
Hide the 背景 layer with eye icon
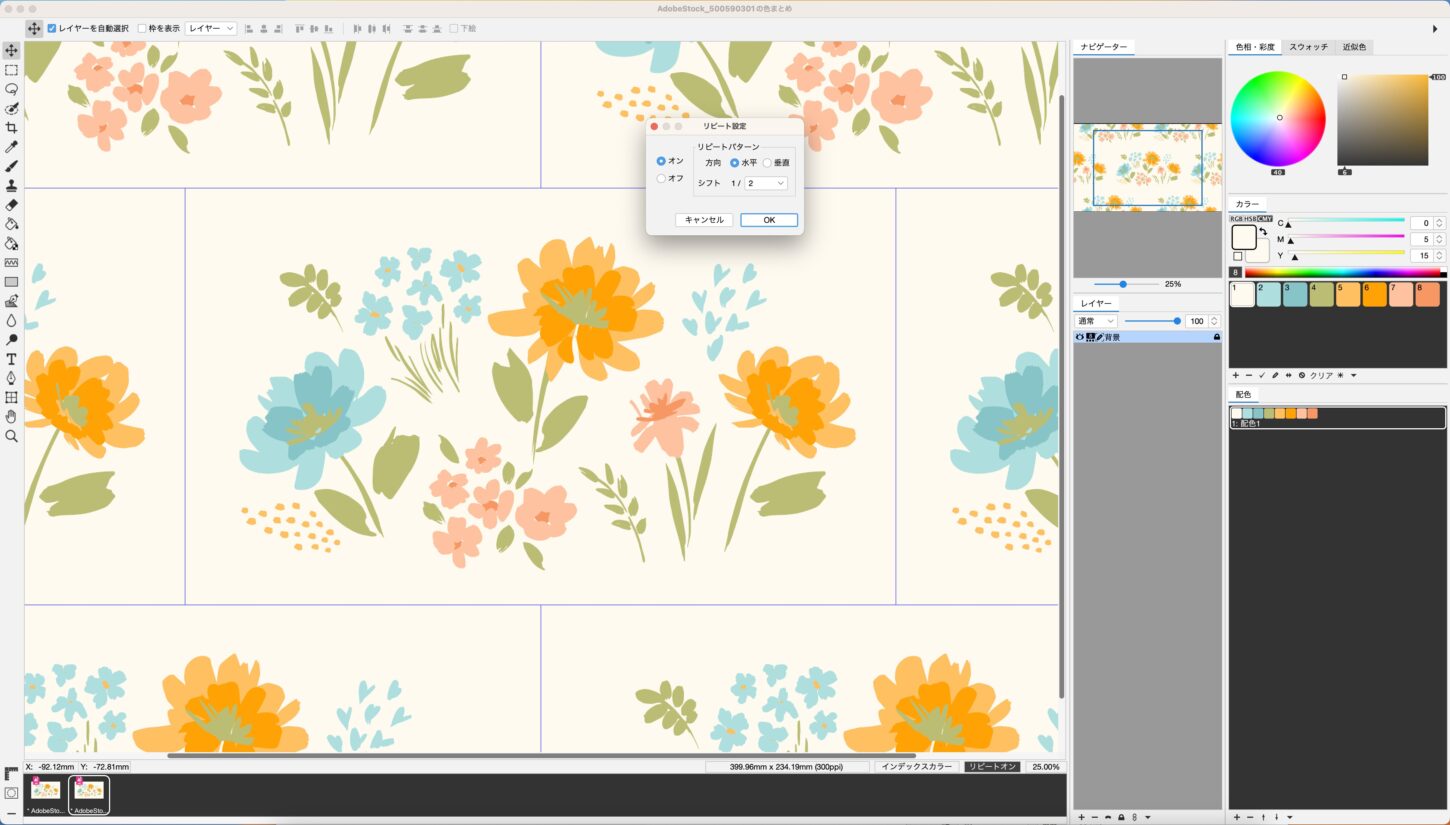(x=1080, y=338)
